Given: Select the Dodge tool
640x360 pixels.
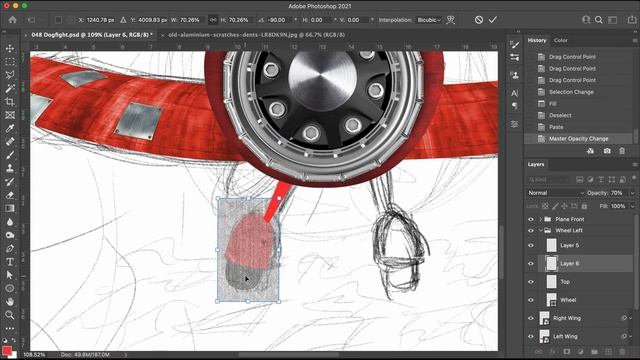Looking at the screenshot, I should tap(10, 235).
